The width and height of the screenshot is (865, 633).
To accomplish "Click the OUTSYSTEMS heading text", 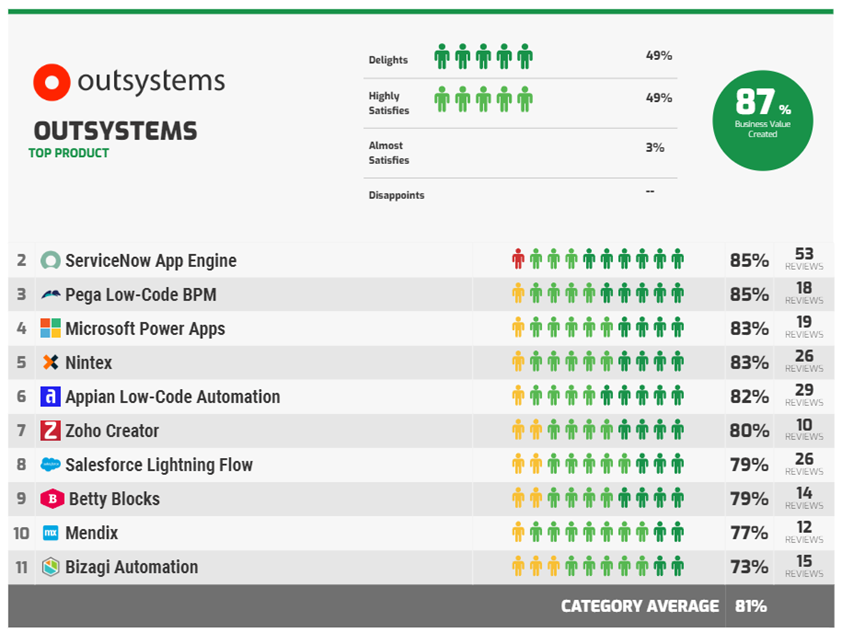I will click(x=115, y=131).
